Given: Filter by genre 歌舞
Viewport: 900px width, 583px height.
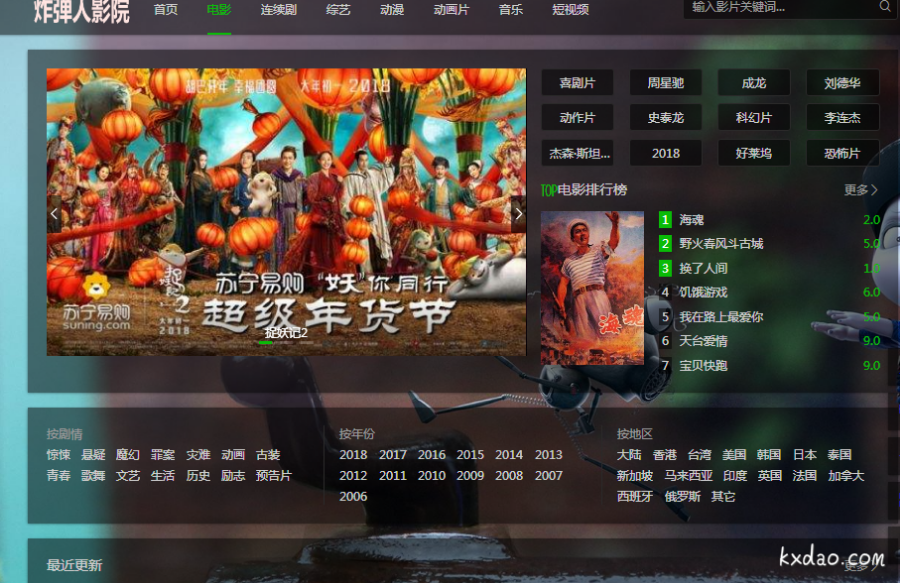Looking at the screenshot, I should tap(93, 476).
